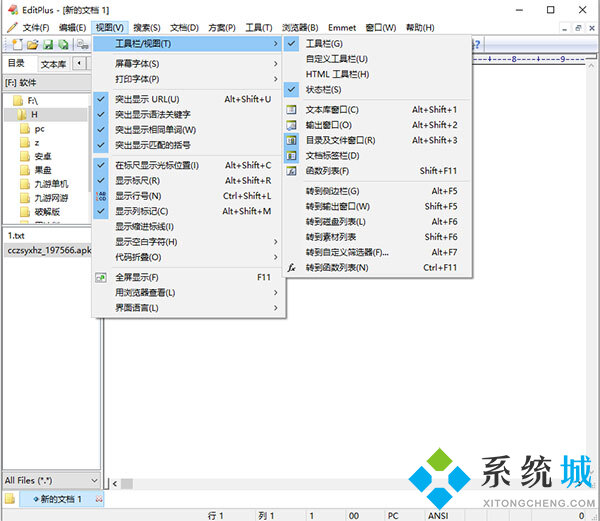Open the 文档(D) menu
600x521 pixels.
pos(184,28)
